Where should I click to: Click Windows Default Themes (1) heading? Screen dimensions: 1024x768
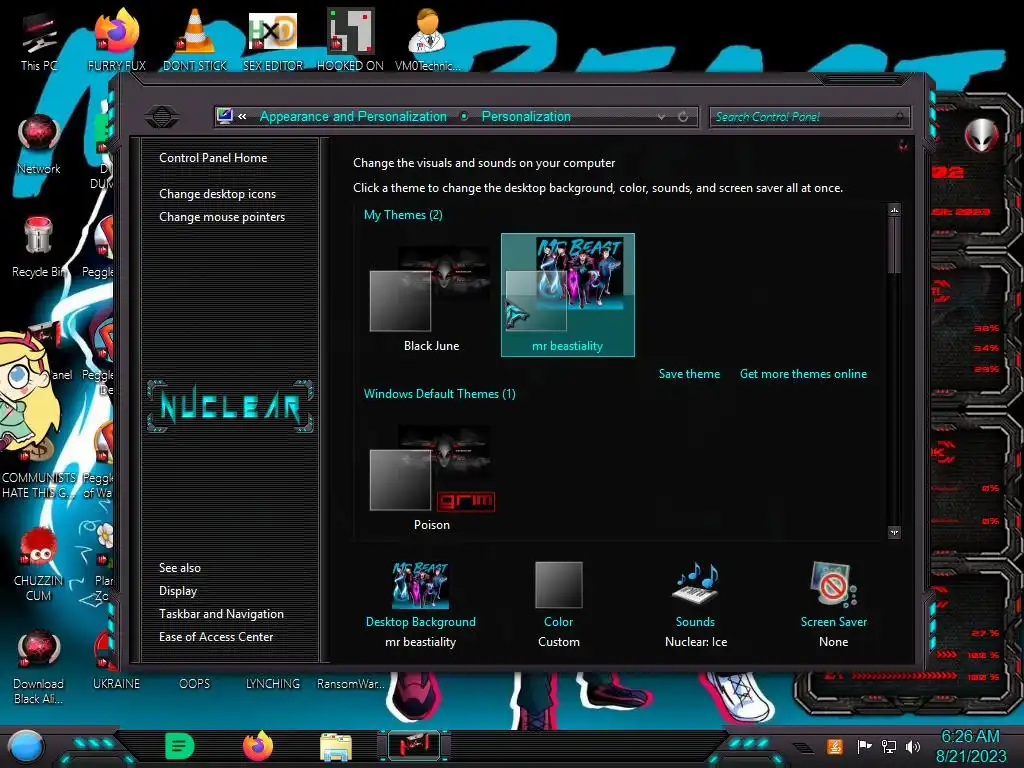pos(440,394)
